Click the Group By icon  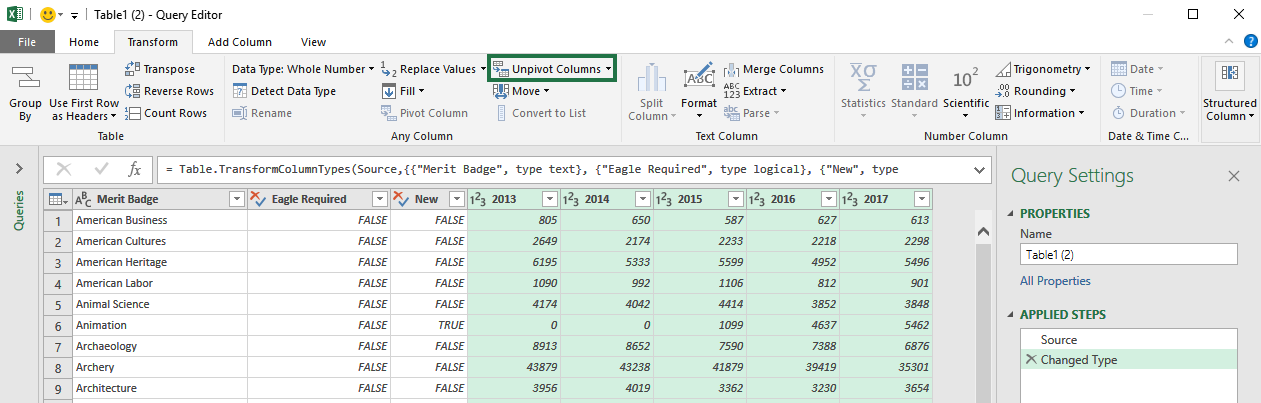(25, 78)
